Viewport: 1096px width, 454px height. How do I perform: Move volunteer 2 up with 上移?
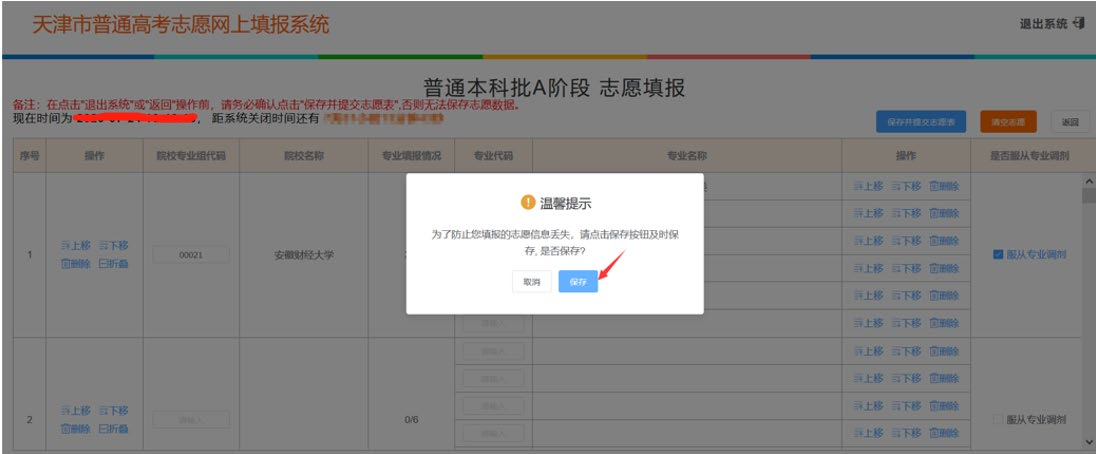(x=75, y=410)
